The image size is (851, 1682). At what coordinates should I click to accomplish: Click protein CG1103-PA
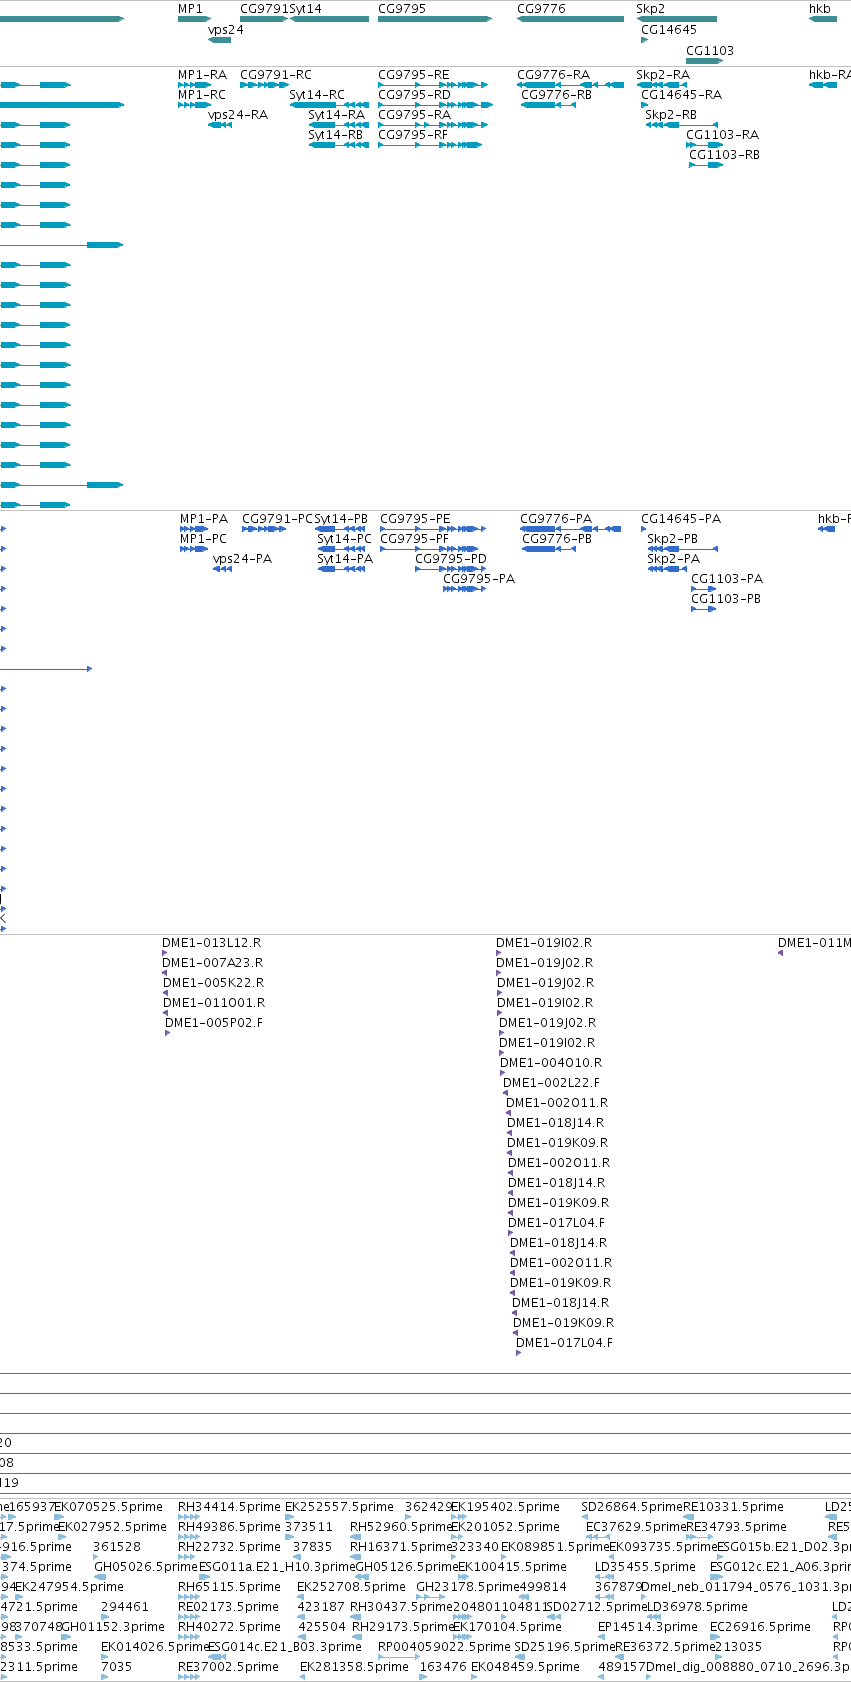pos(727,579)
